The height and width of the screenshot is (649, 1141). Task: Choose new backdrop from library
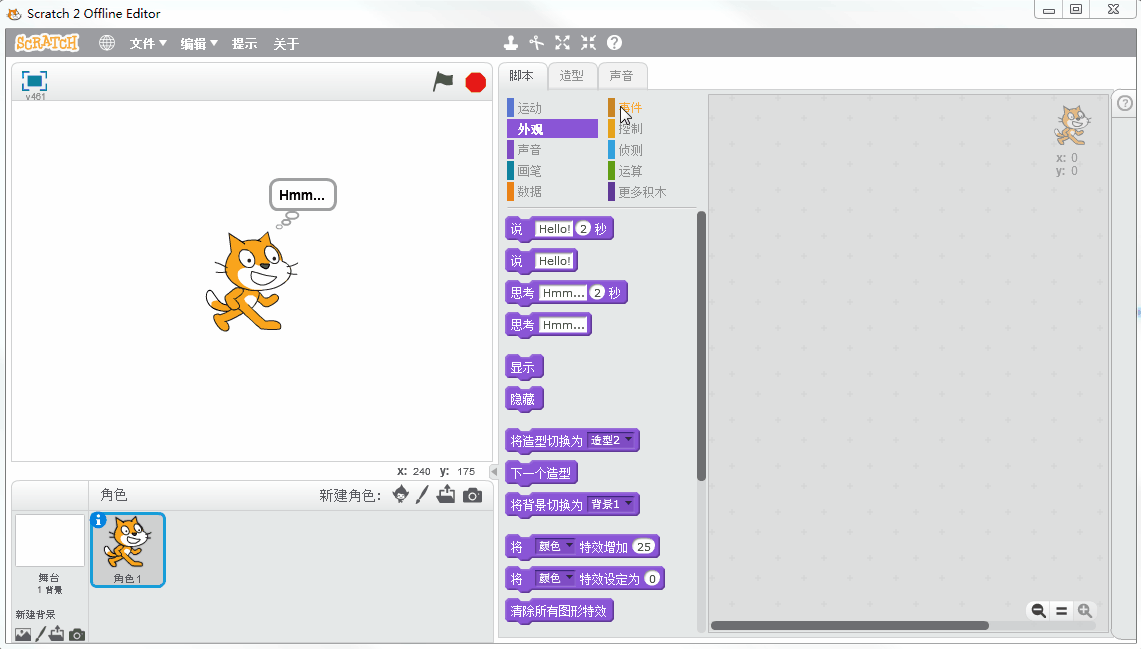point(23,634)
